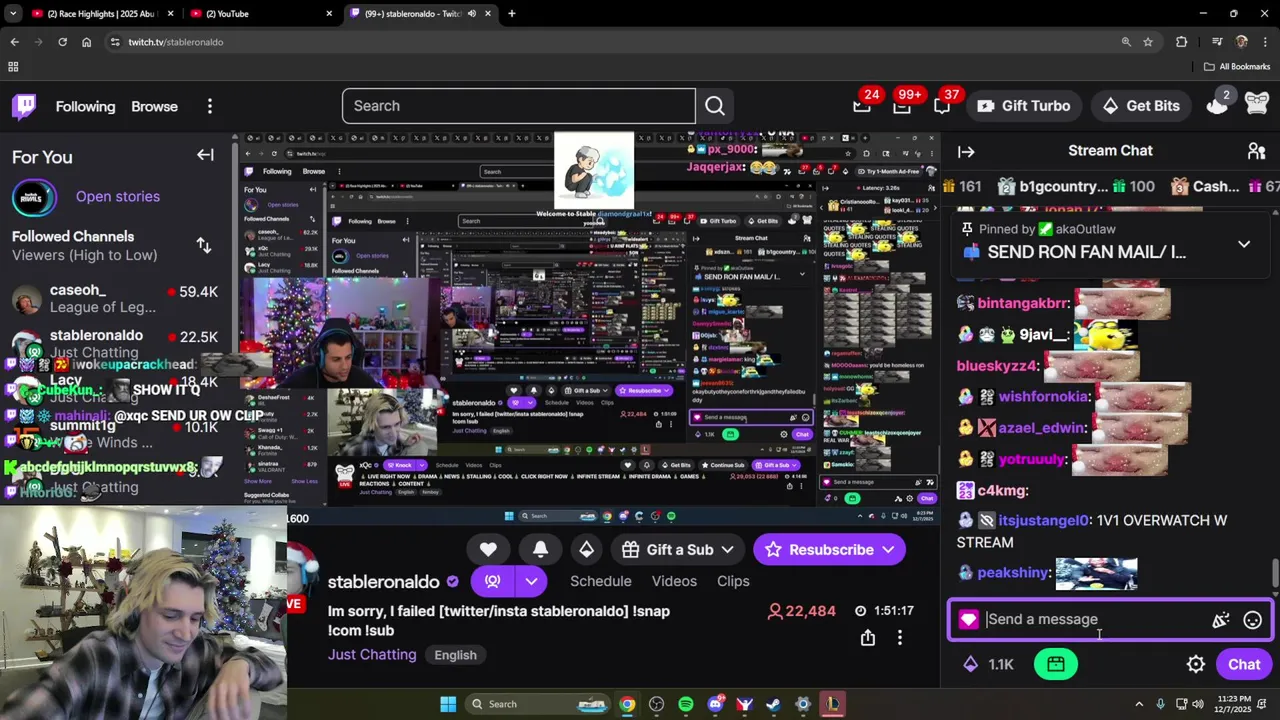
Task: Open the emote picker in chat
Action: pos(1252,620)
